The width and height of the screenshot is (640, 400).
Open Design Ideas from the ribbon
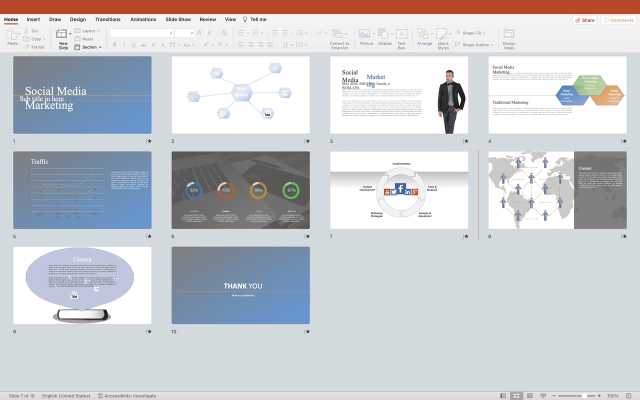click(509, 37)
